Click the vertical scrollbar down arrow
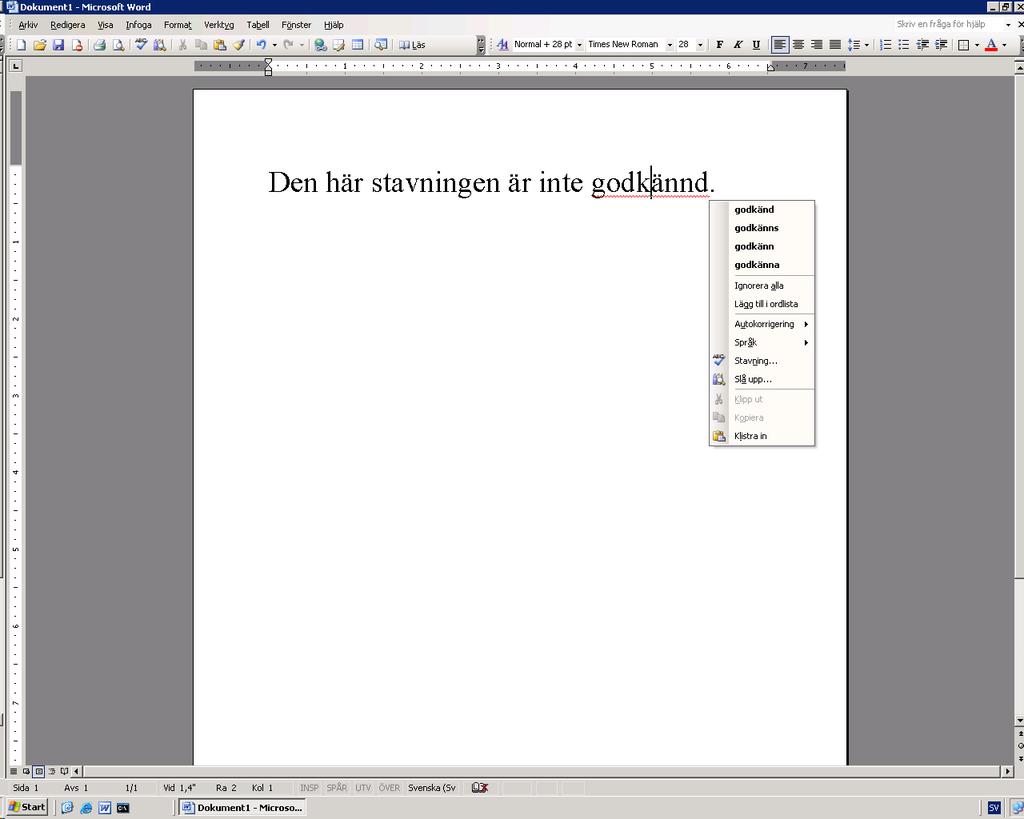Viewport: 1024px width, 819px height. point(1019,721)
